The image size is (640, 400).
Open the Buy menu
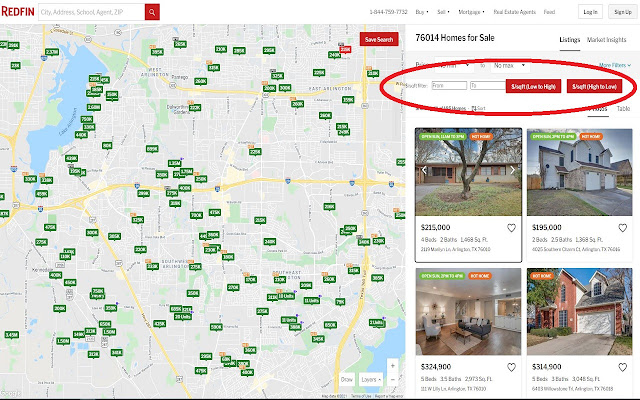tap(422, 12)
